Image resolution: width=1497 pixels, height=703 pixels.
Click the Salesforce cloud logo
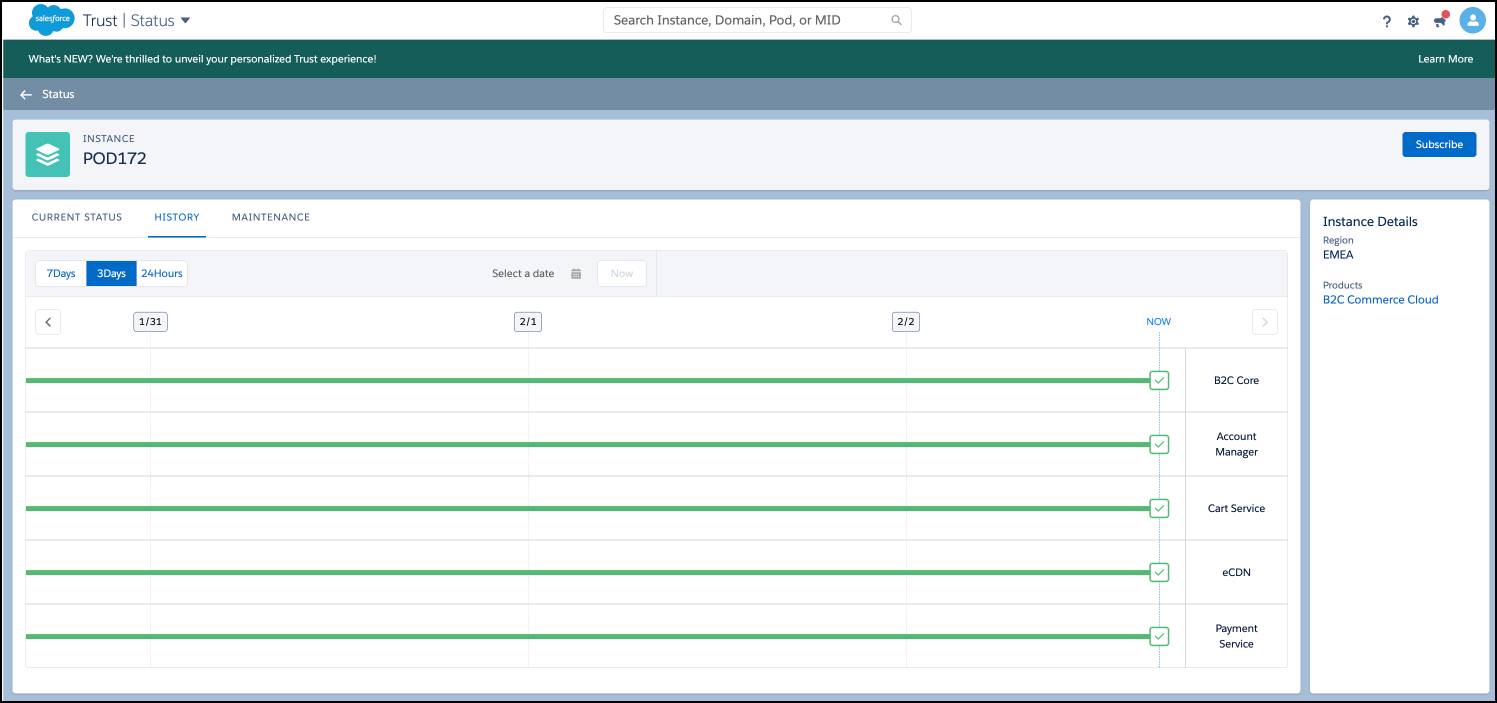pyautogui.click(x=52, y=19)
